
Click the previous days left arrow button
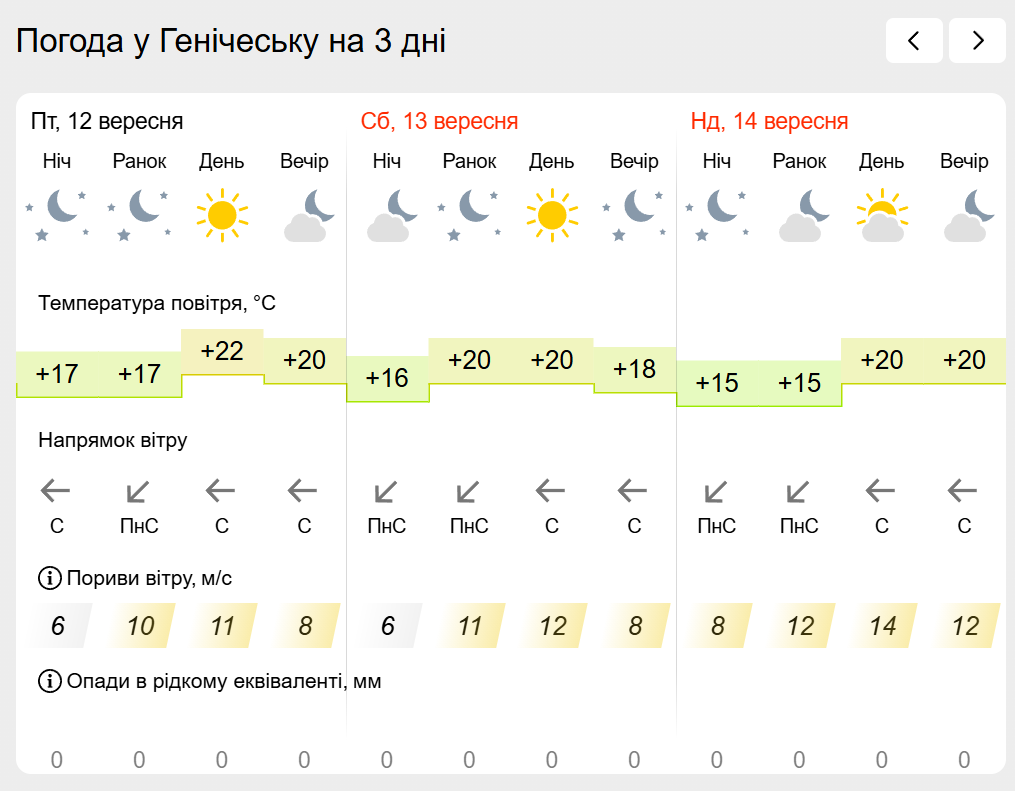[914, 41]
